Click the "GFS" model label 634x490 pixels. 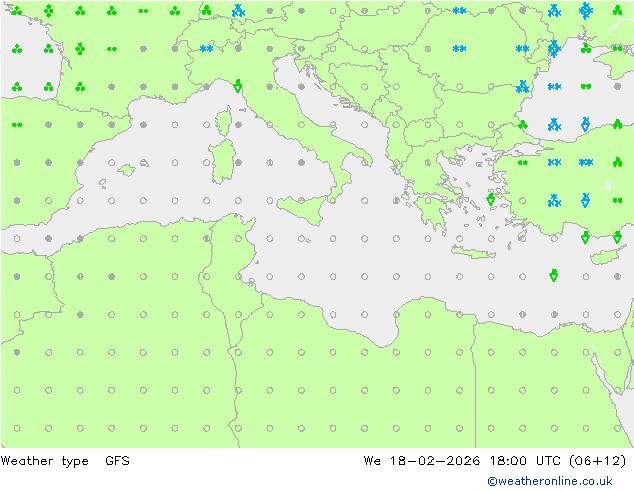tap(117, 460)
